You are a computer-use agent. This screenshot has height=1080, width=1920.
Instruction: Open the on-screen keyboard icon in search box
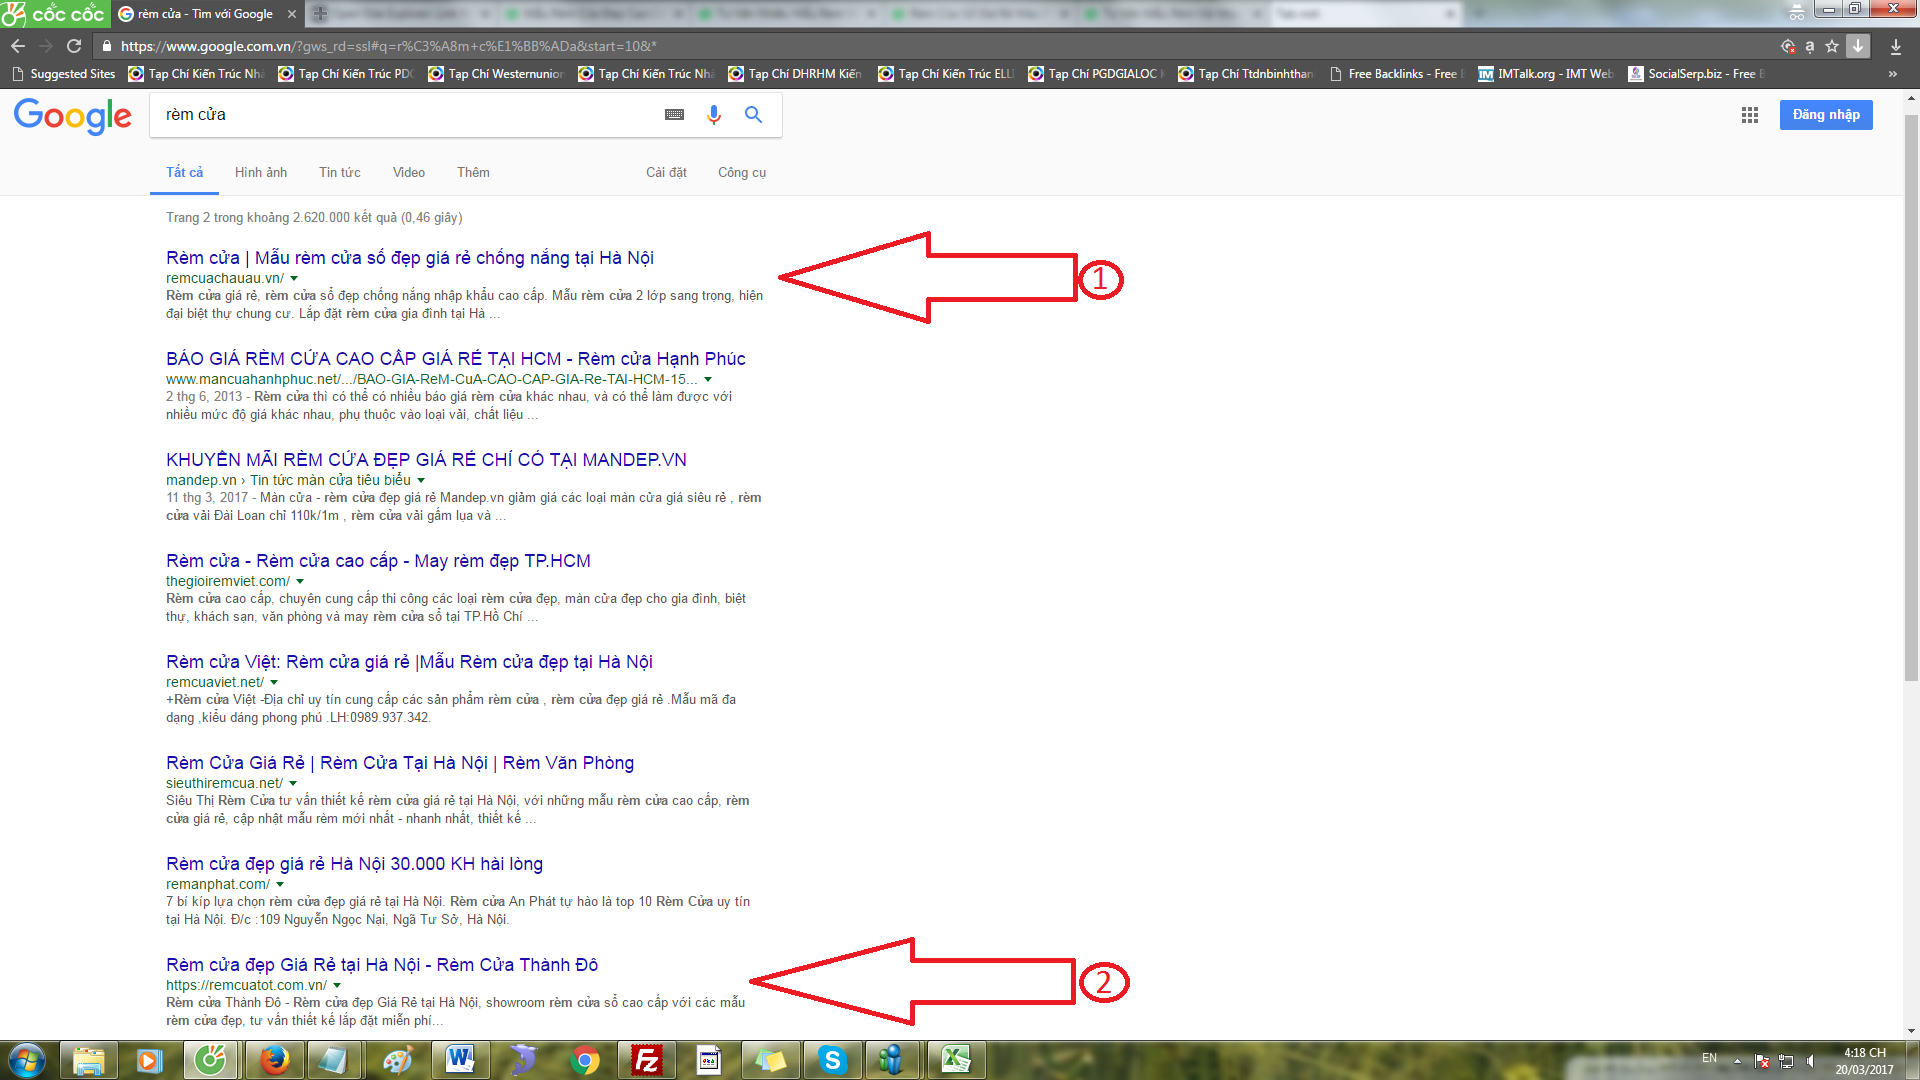click(675, 115)
